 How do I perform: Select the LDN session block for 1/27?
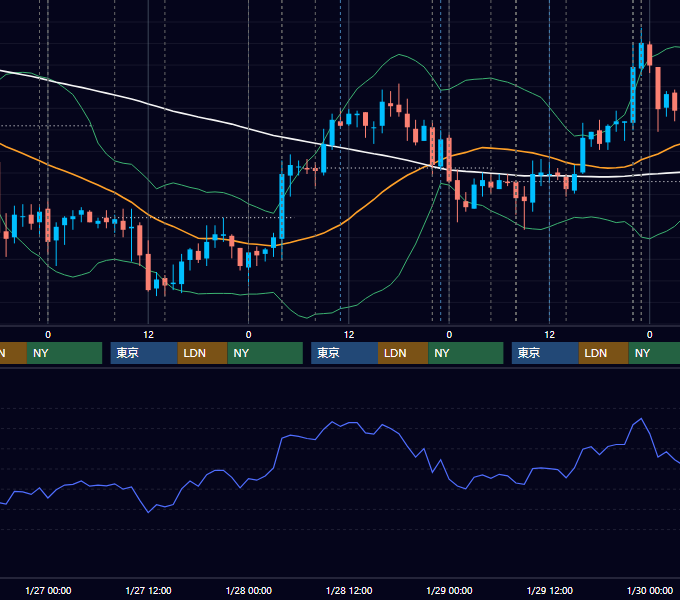(203, 353)
